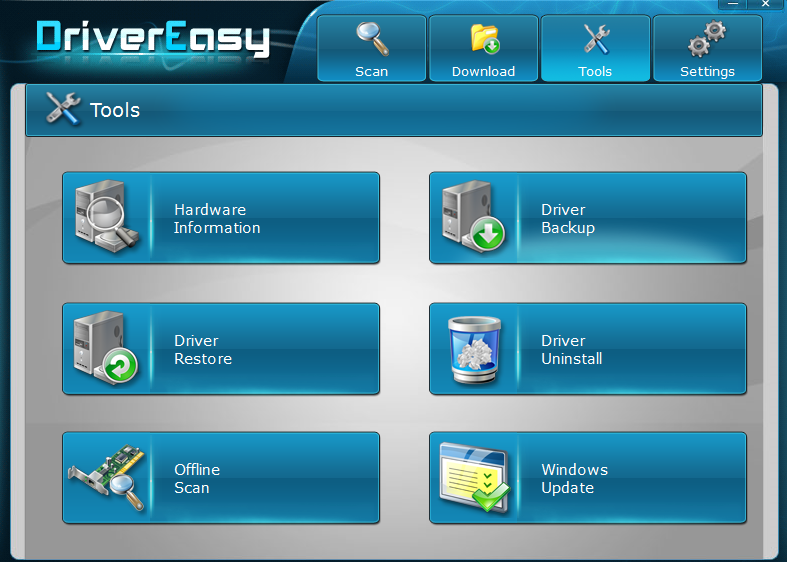Open Settings via the gears icon

tap(707, 39)
